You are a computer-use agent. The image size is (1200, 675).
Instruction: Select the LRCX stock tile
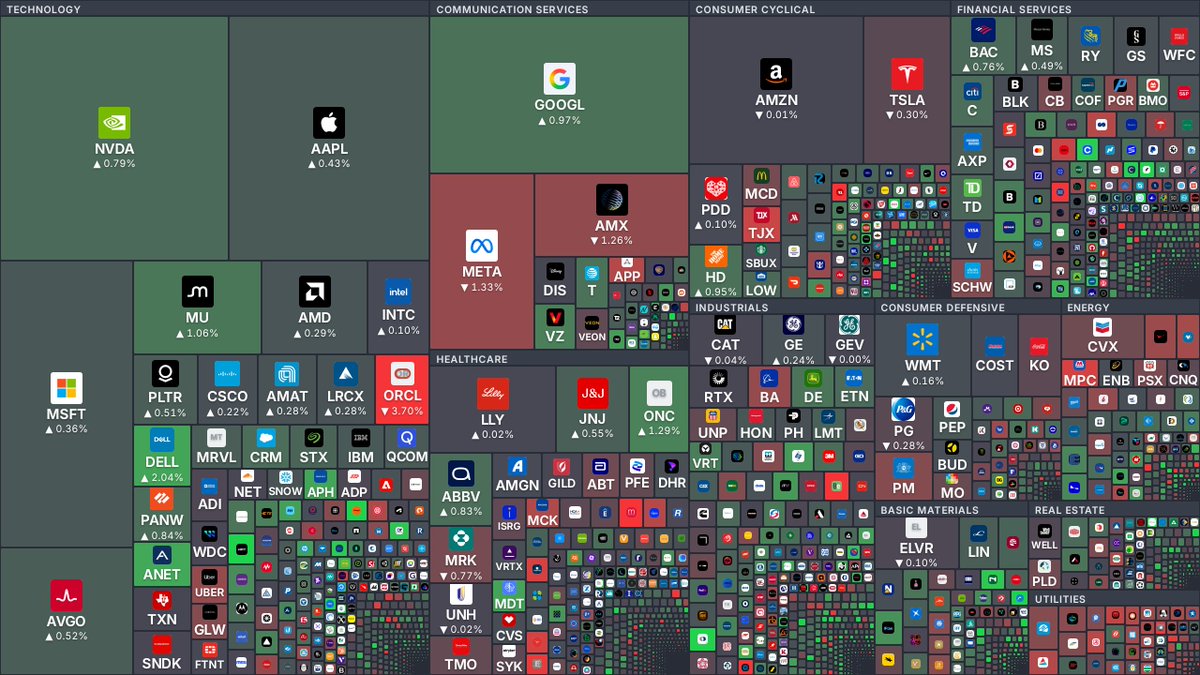(x=345, y=388)
